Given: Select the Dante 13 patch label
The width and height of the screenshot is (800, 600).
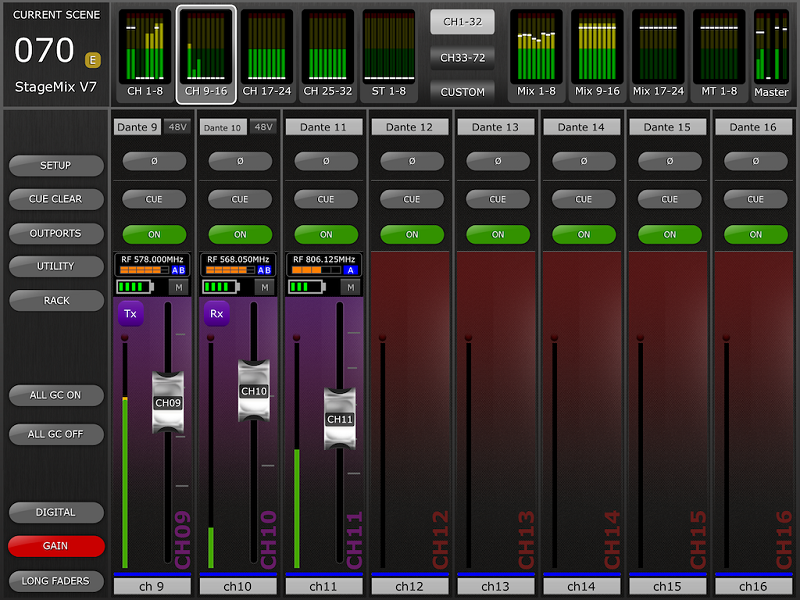Looking at the screenshot, I should (x=495, y=127).
